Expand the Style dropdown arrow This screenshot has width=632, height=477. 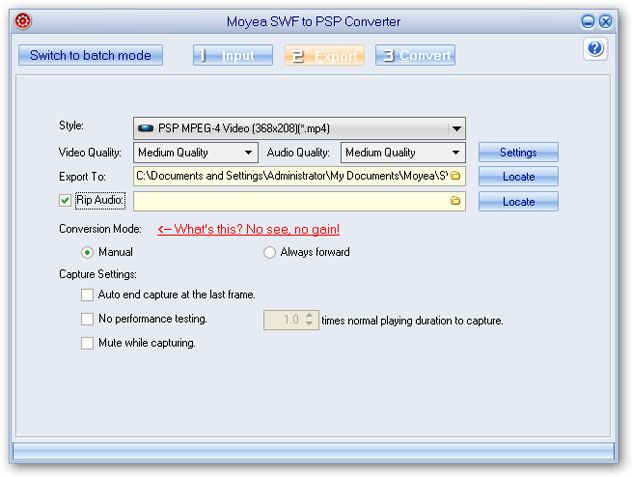[456, 129]
